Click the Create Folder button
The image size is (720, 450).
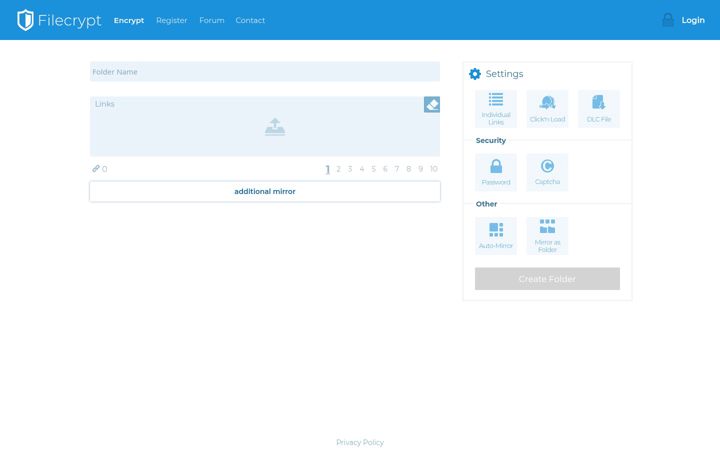point(547,279)
